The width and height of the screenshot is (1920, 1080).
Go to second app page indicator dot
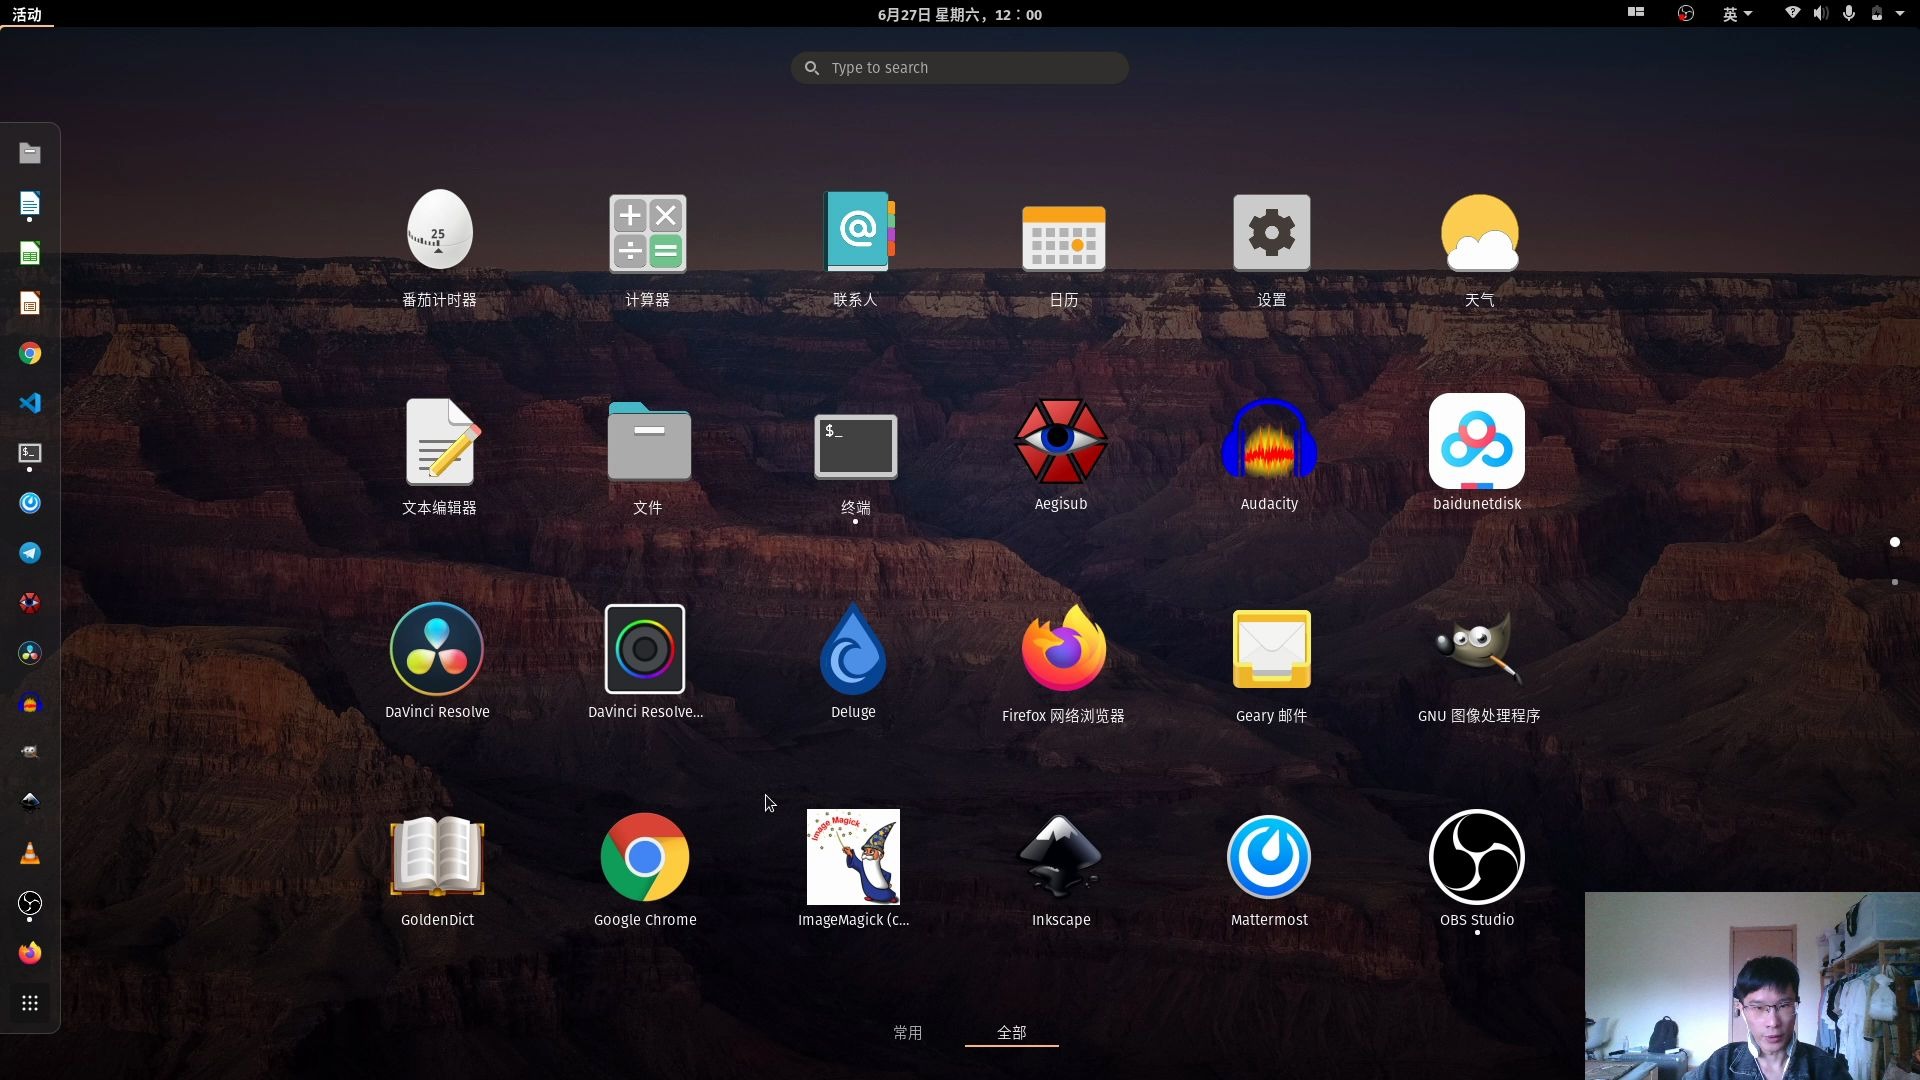pos(1895,582)
